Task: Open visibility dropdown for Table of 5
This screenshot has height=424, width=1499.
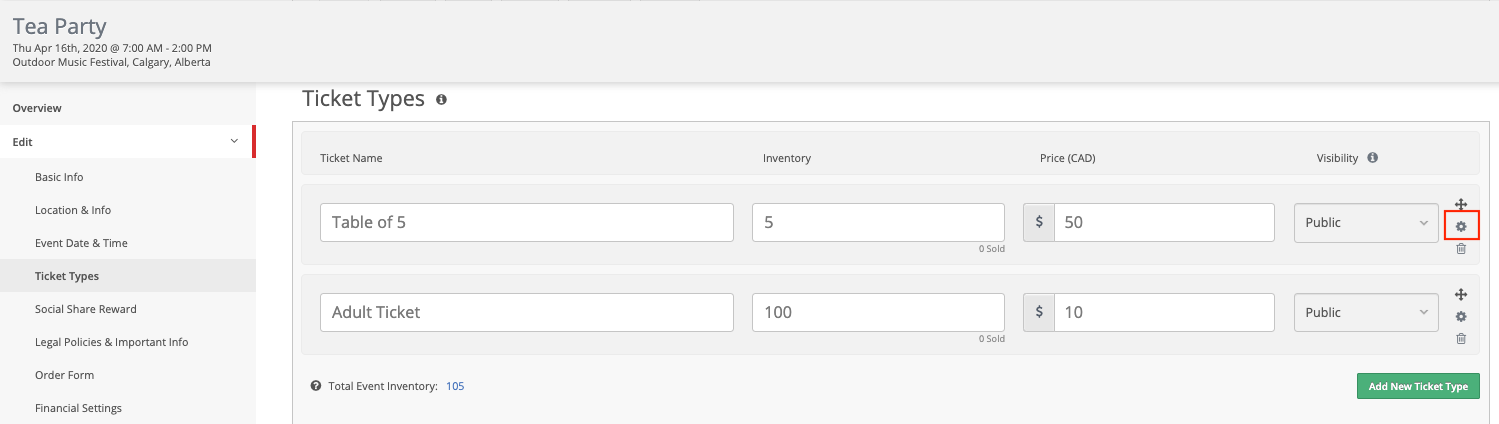Action: pyautogui.click(x=1366, y=223)
